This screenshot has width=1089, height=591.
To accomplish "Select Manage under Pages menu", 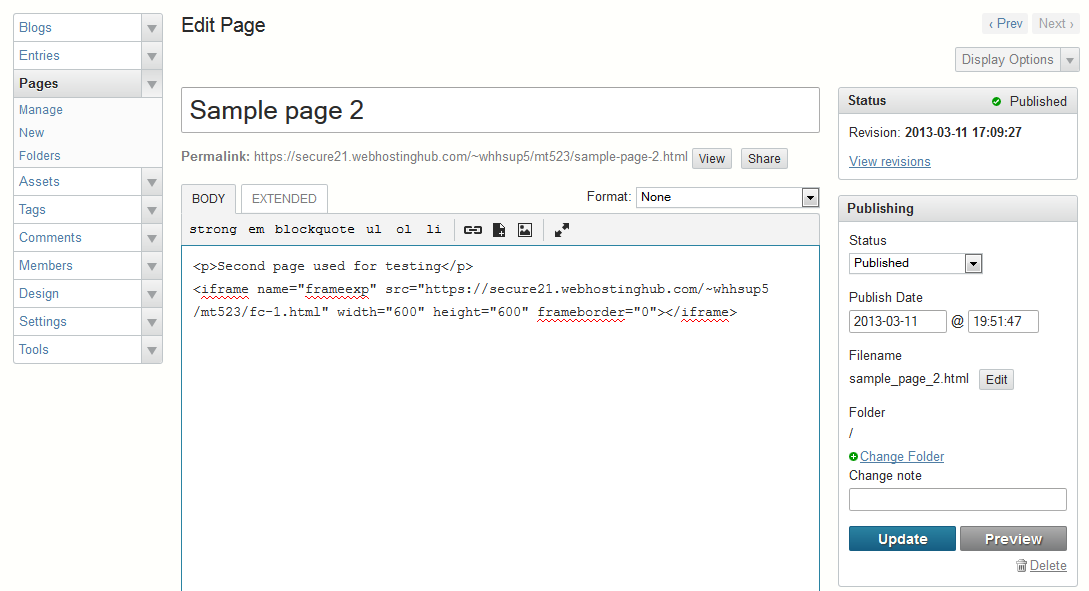I will [41, 110].
